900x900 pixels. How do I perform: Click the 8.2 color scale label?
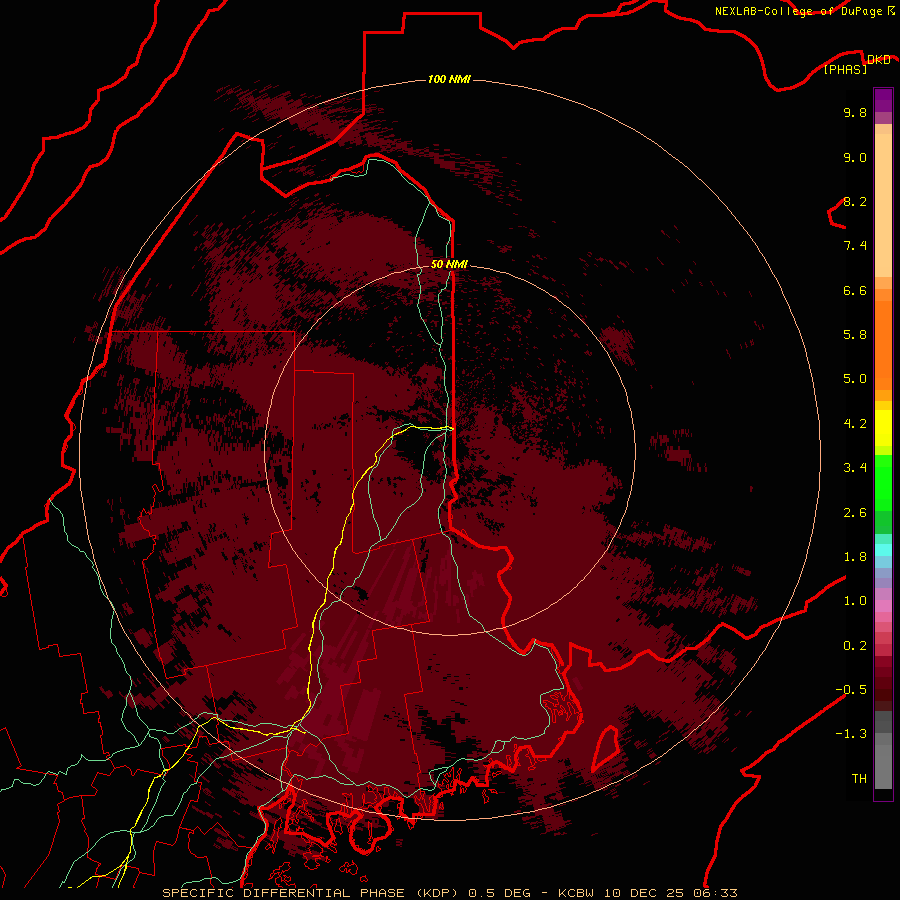(855, 201)
